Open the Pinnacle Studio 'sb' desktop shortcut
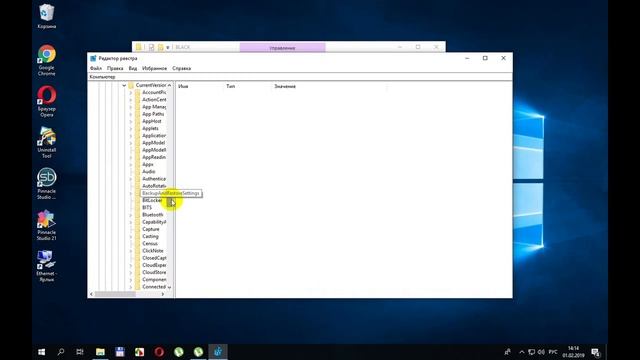Image resolution: width=640 pixels, height=360 pixels. click(x=47, y=184)
